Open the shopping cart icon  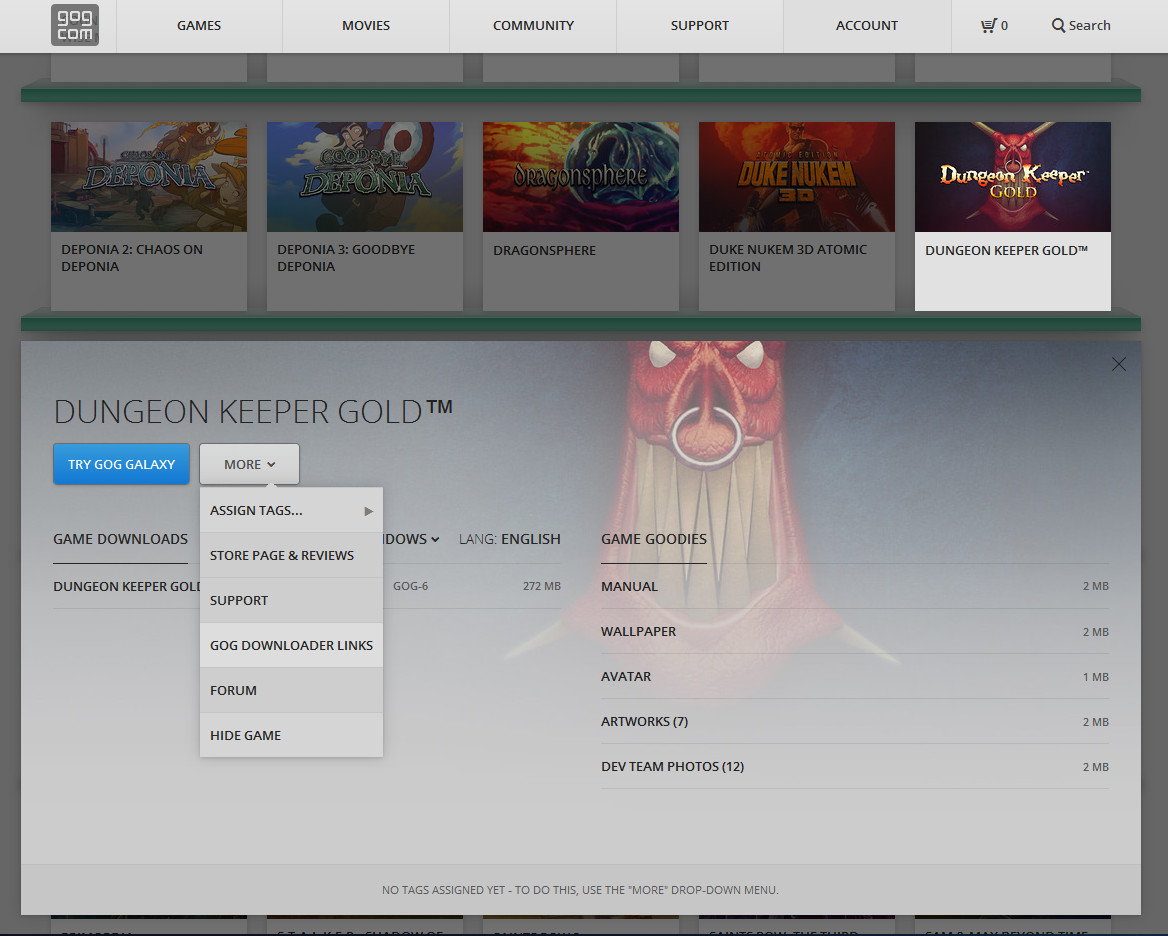988,25
